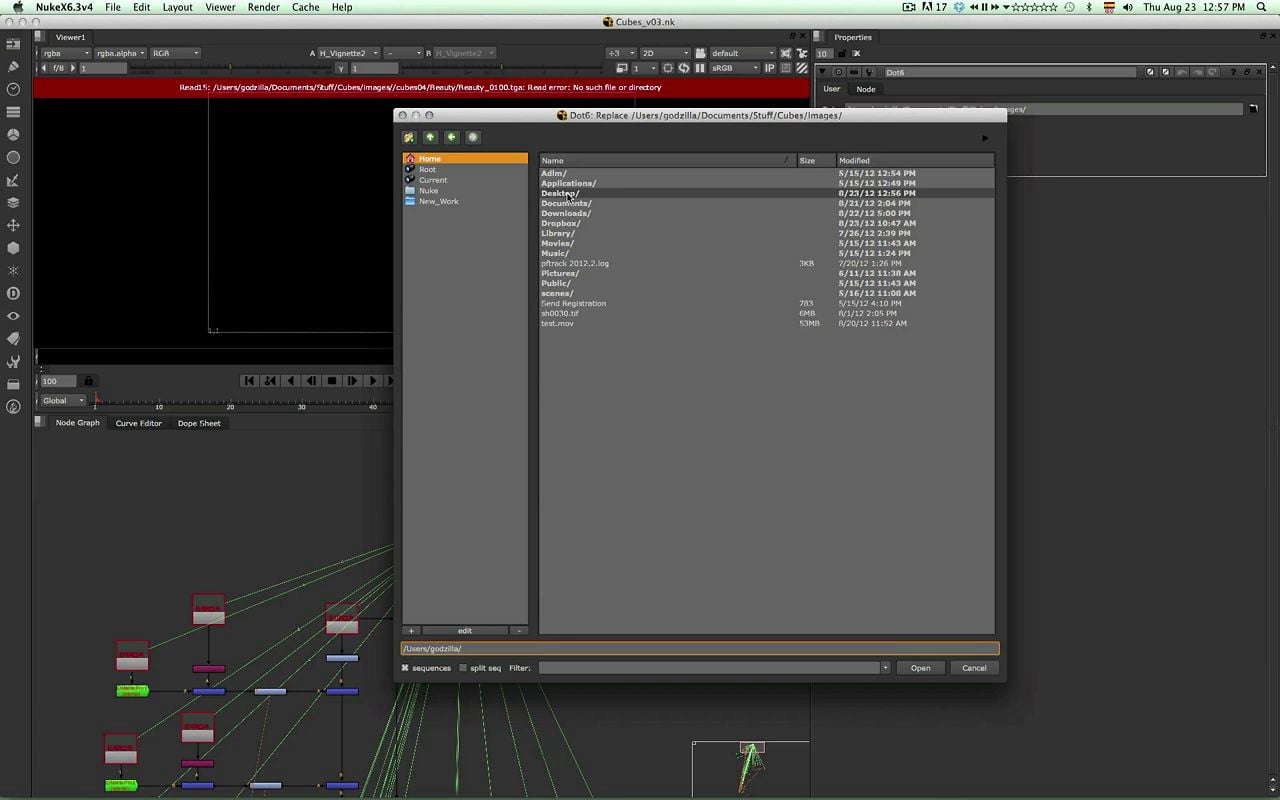Click the viewer timeline lock icon
The image size is (1280, 800).
point(88,381)
